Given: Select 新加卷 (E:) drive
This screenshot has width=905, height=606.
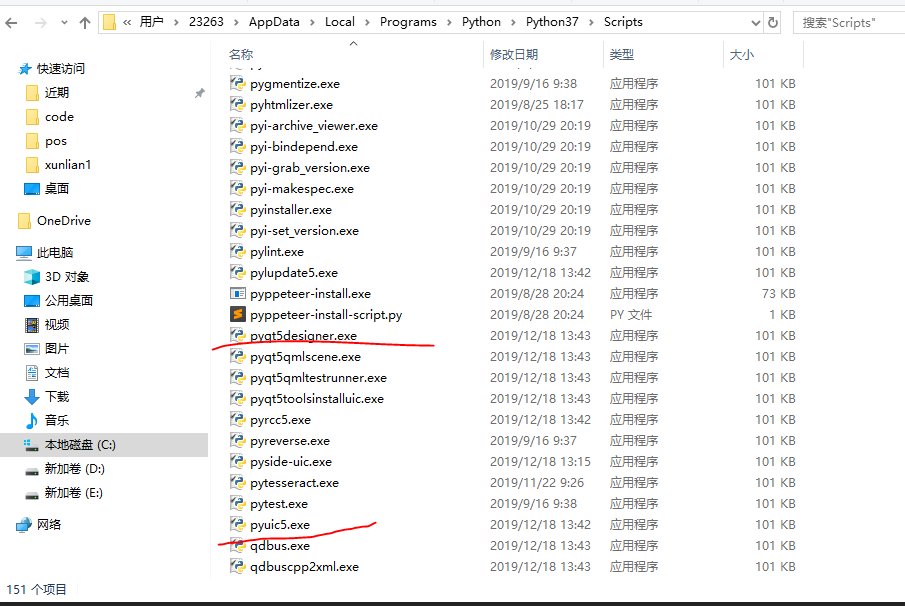Looking at the screenshot, I should [73, 493].
